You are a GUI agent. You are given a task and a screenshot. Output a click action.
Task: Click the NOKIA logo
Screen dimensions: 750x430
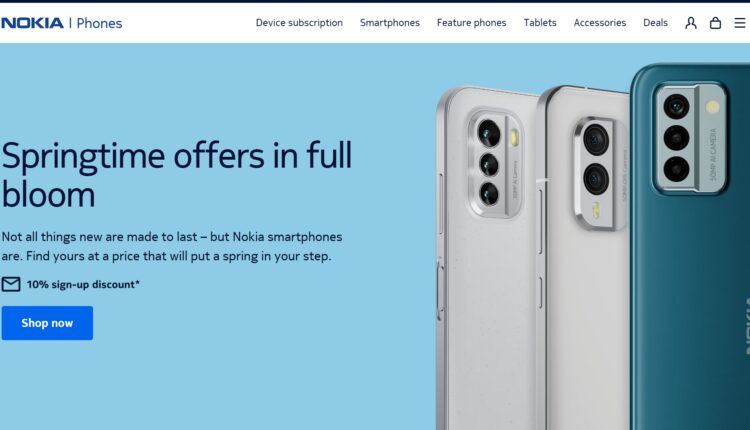[x=32, y=23]
